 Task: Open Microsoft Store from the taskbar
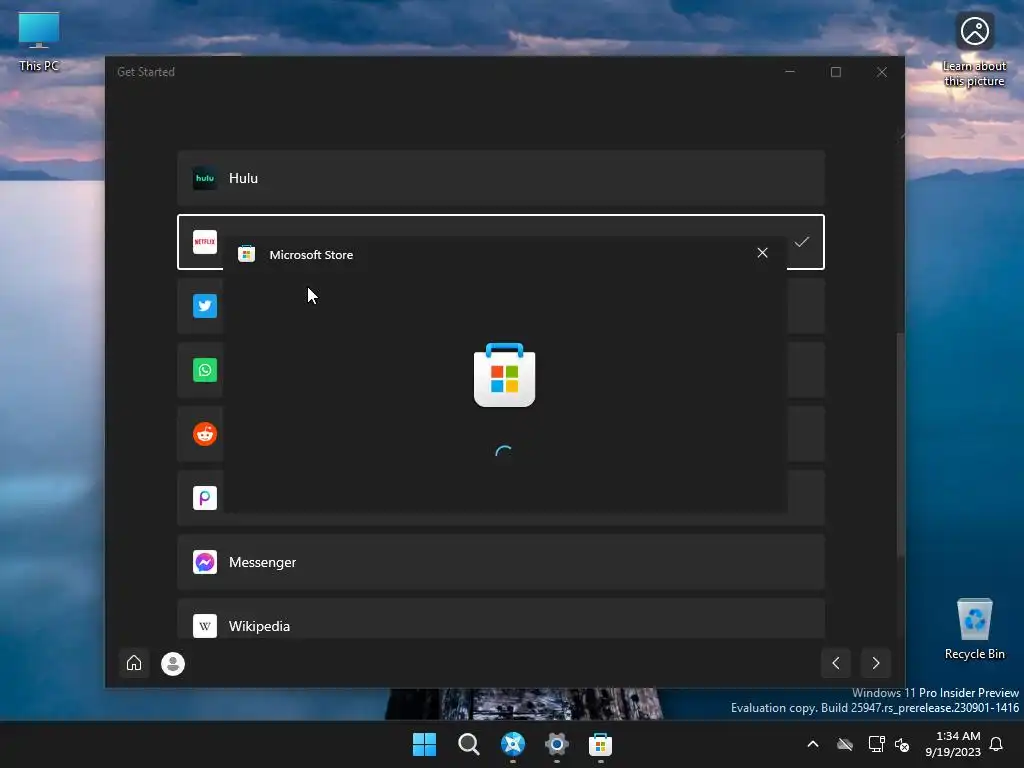(x=600, y=744)
